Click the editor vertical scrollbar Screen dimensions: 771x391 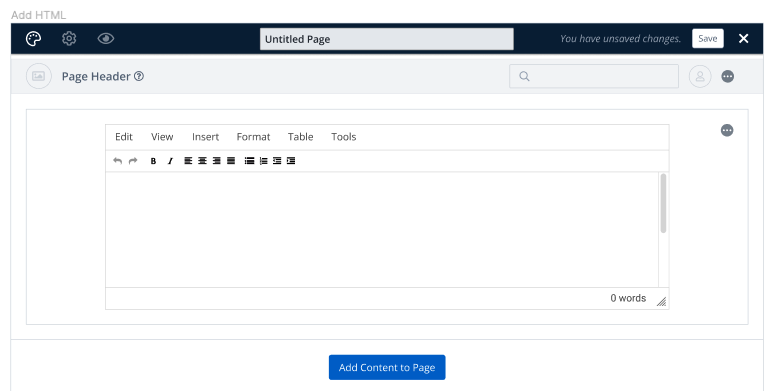[663, 203]
